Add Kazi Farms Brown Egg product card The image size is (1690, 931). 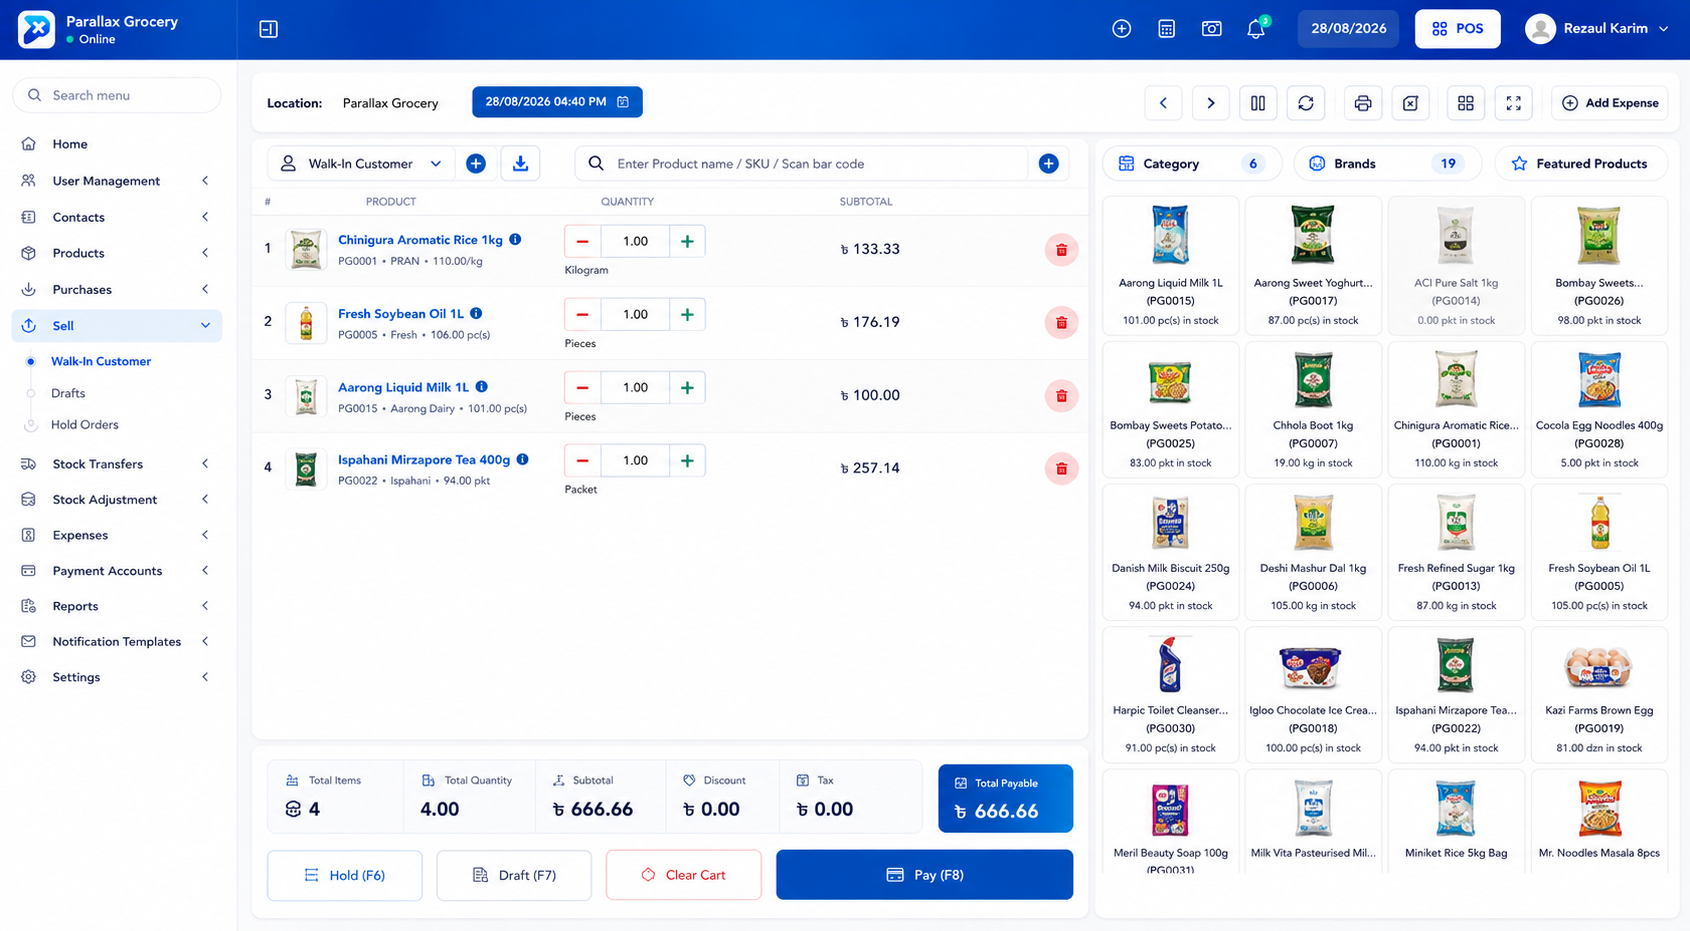tap(1598, 693)
